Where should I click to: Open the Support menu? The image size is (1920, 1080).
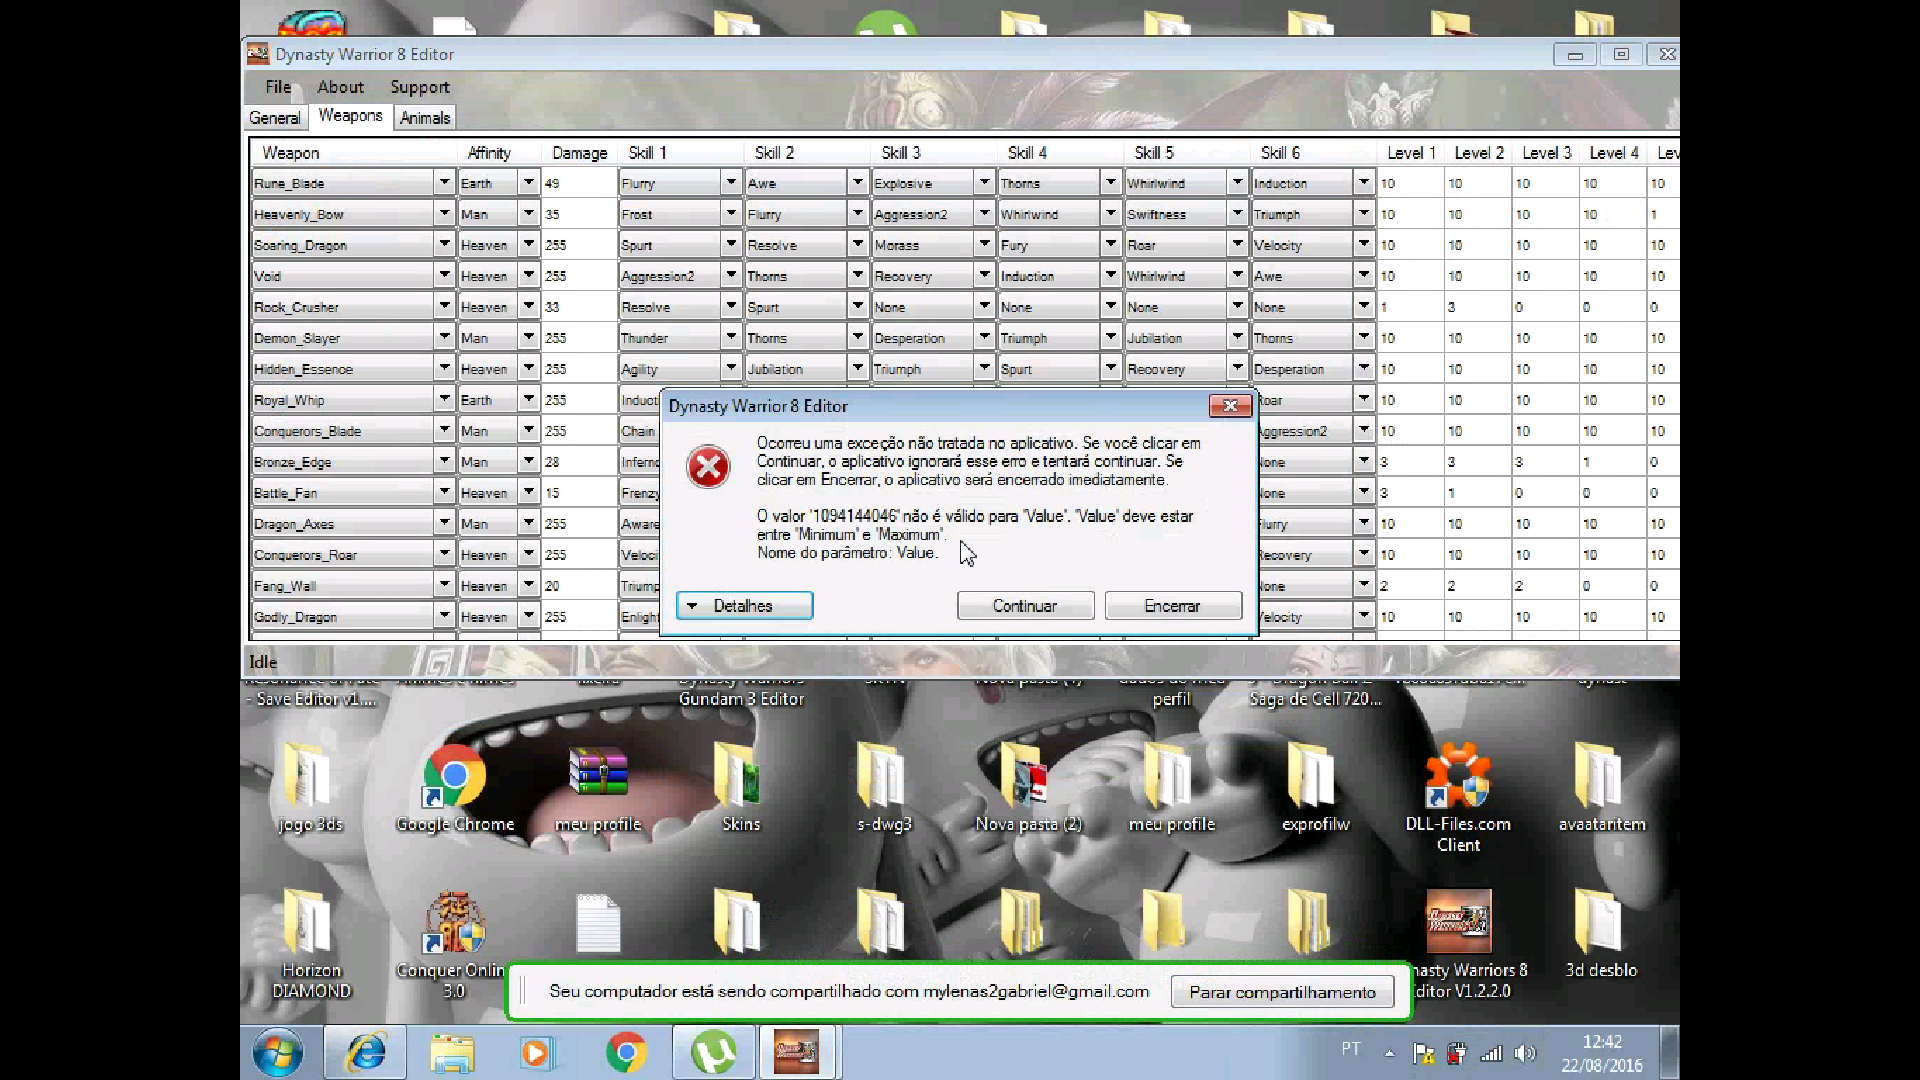(419, 87)
